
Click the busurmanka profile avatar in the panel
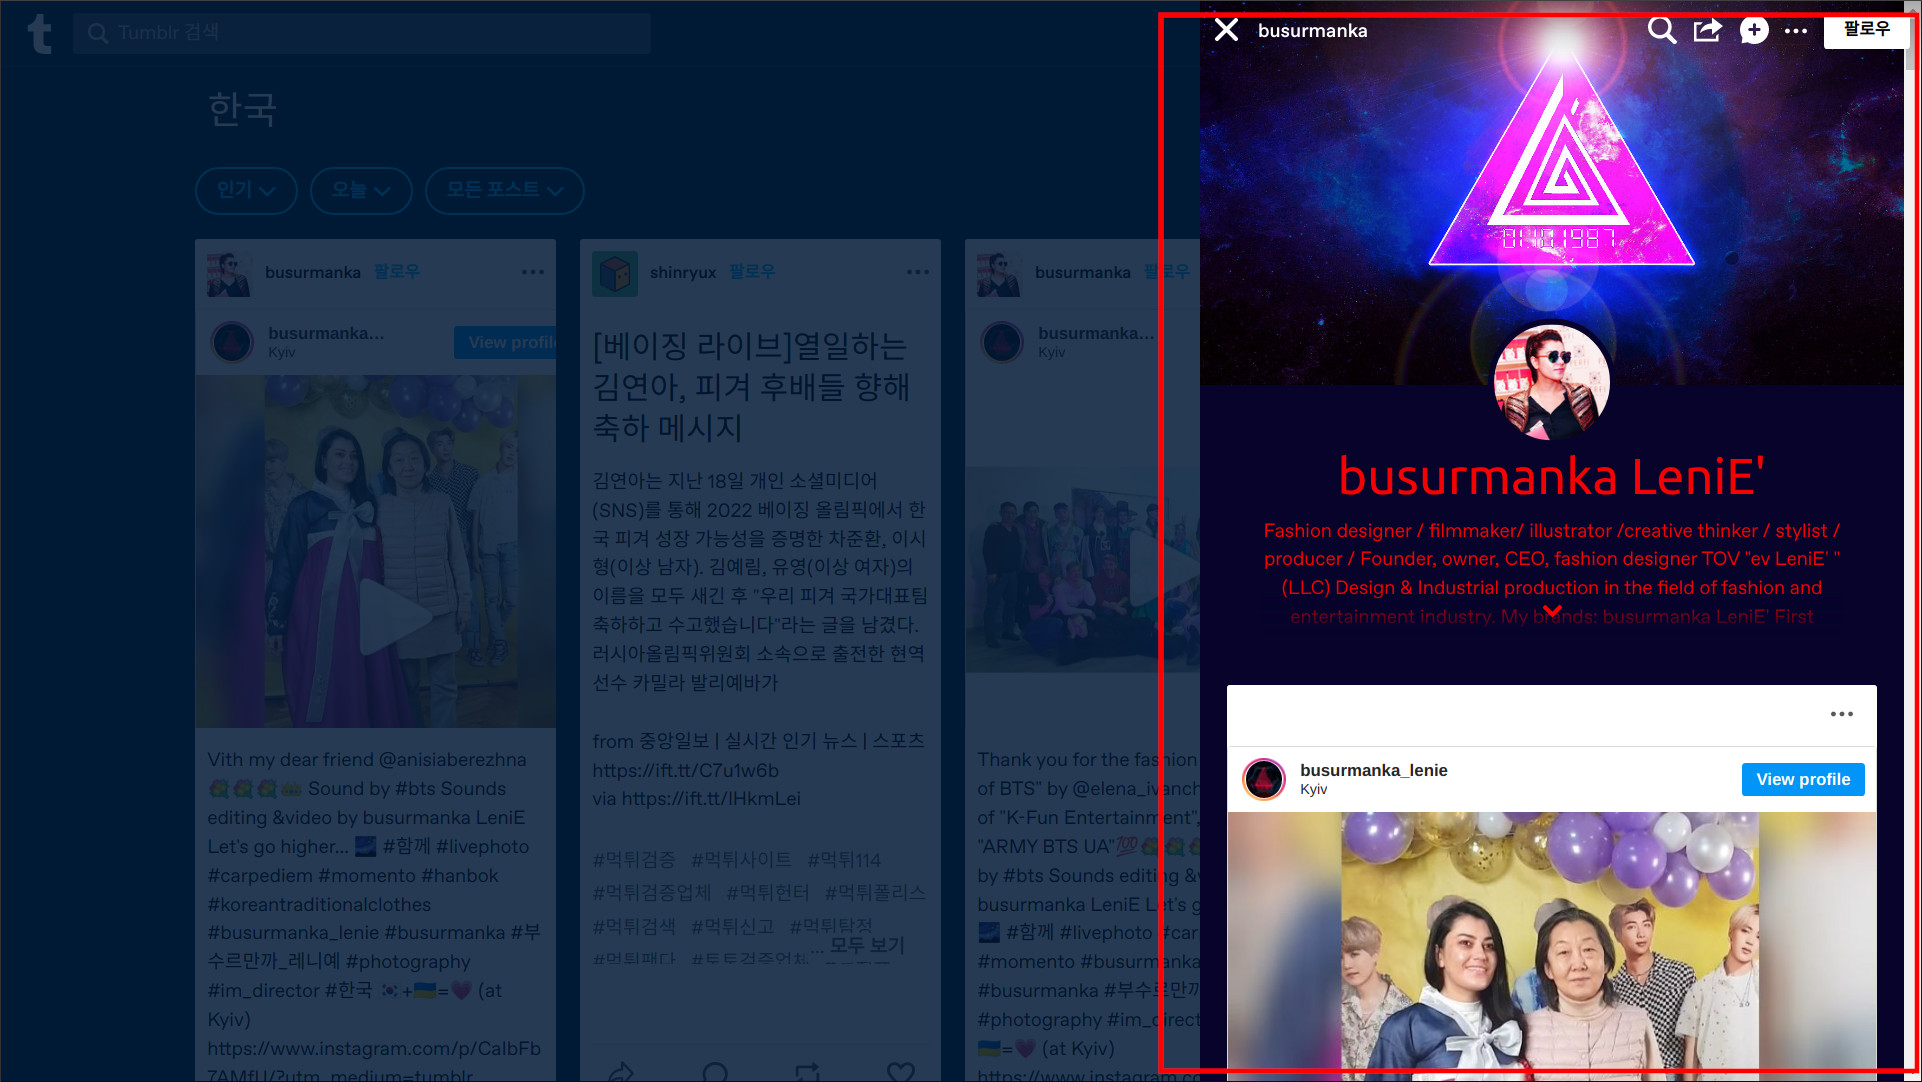1551,381
